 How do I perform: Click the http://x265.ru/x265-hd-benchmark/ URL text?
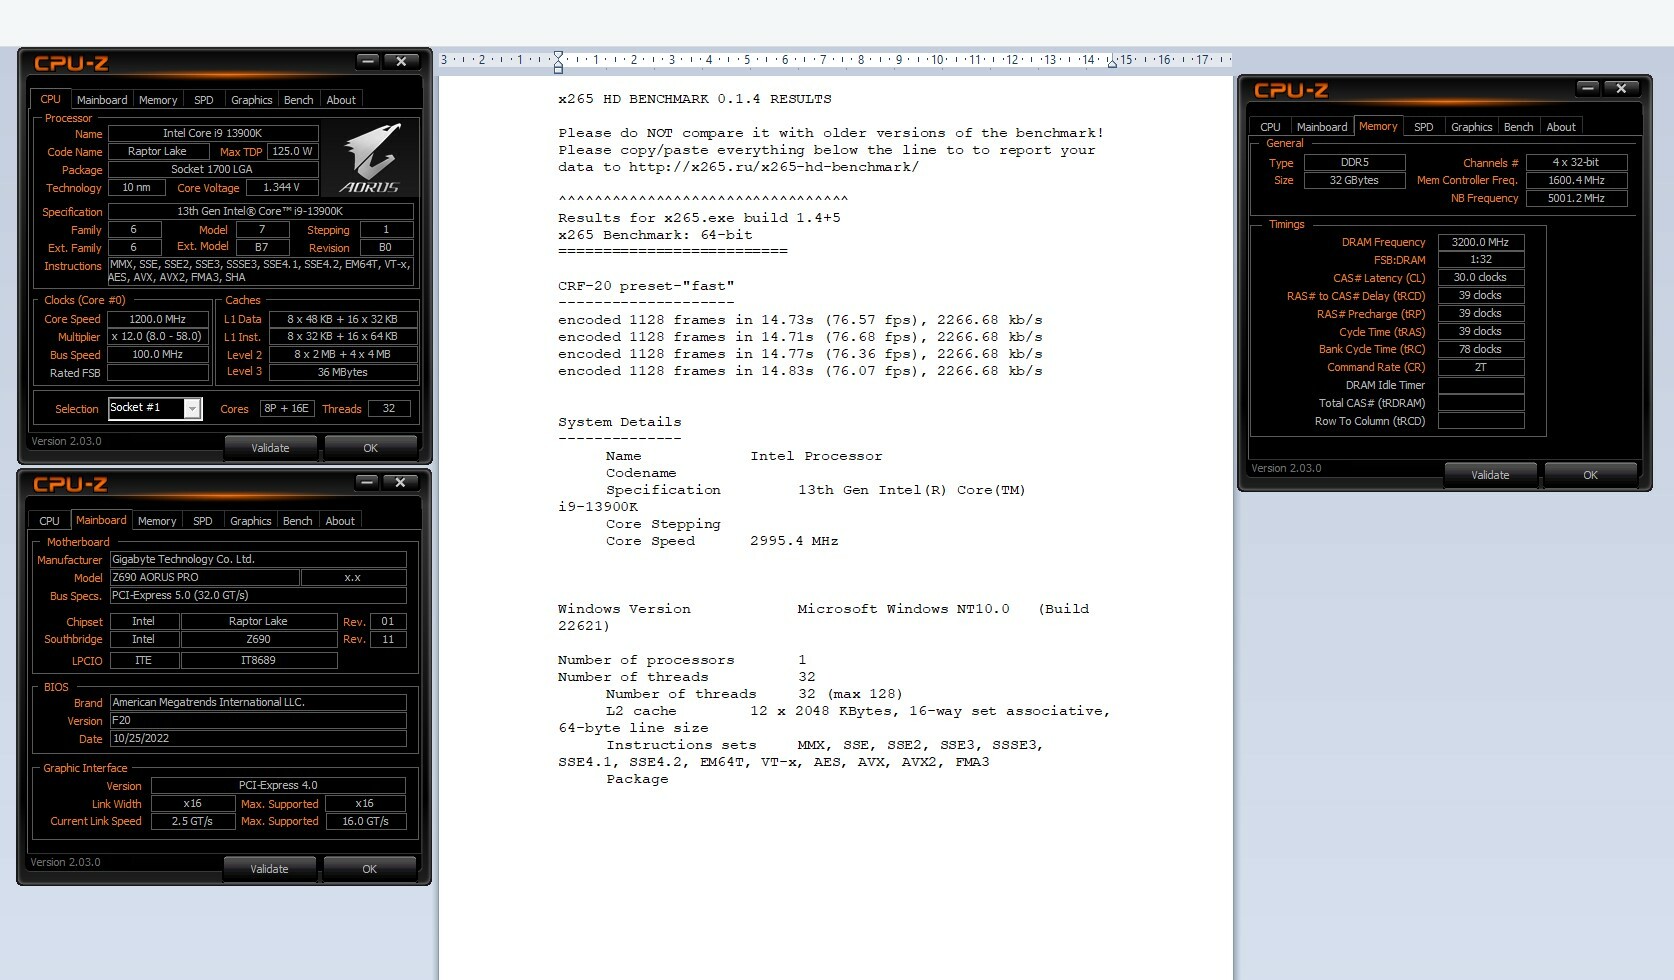click(774, 167)
